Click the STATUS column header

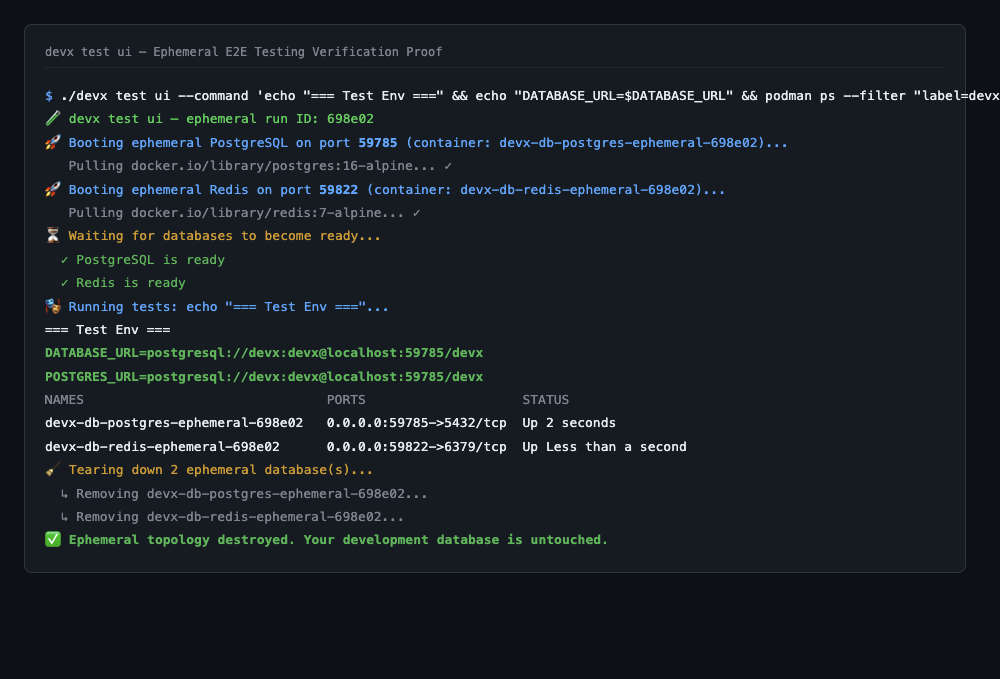pyautogui.click(x=546, y=400)
